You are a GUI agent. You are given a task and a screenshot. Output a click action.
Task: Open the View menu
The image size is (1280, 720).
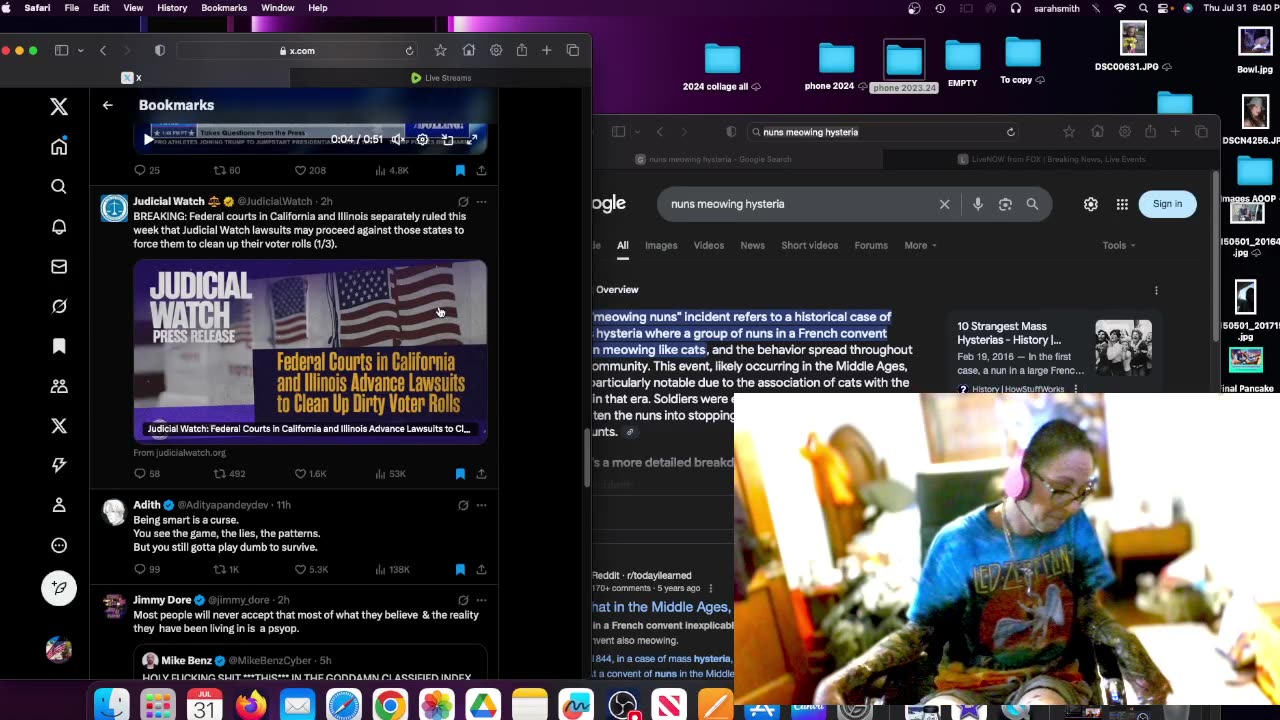pyautogui.click(x=133, y=8)
